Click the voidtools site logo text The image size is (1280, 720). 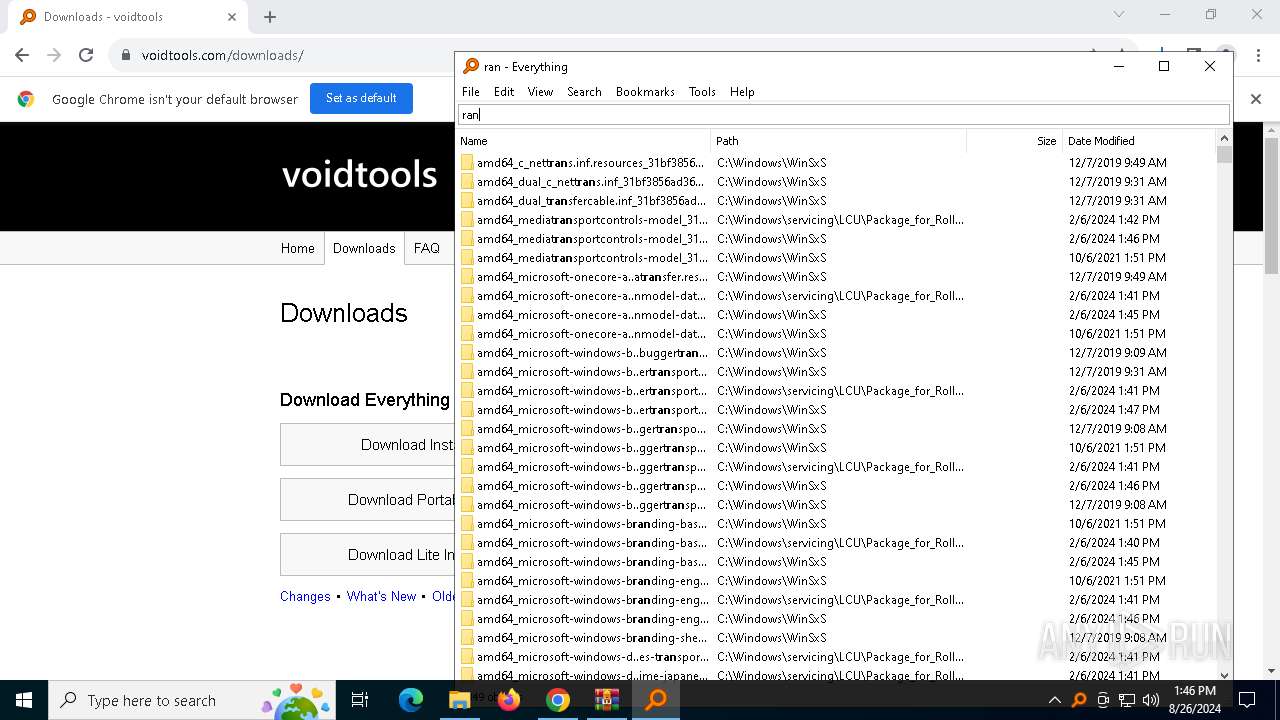pos(359,175)
